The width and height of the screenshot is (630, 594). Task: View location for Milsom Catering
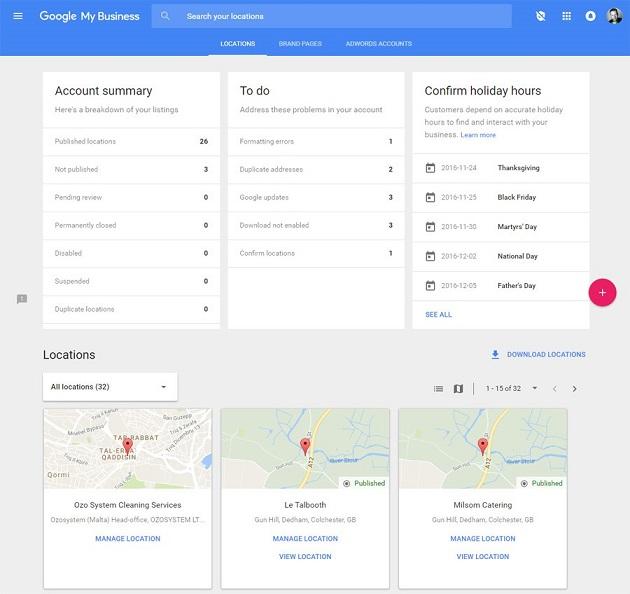[483, 557]
